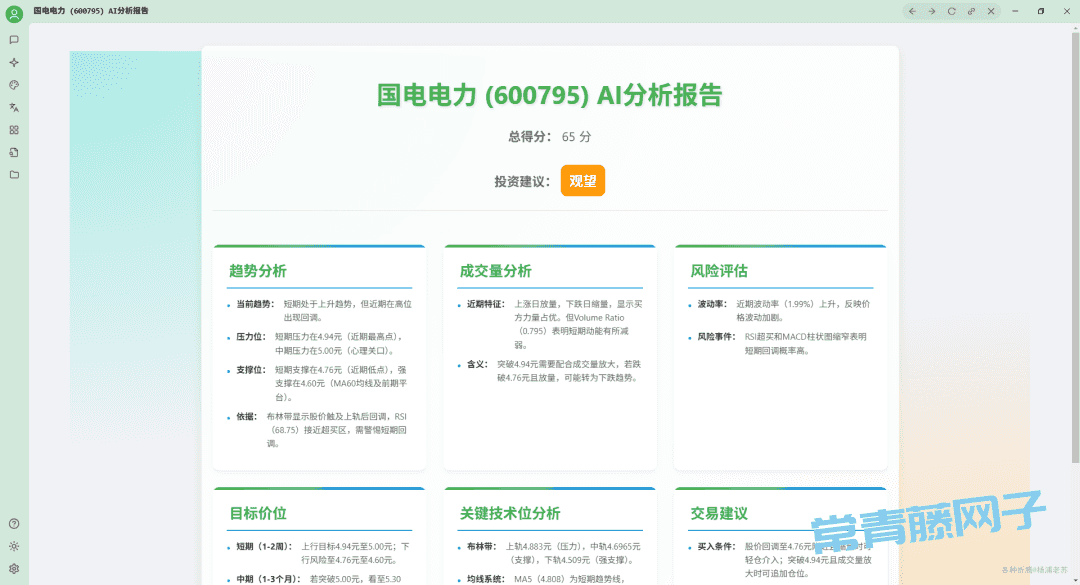Open the translate icon in sidebar
Screen dimensions: 1080x585
click(x=14, y=107)
